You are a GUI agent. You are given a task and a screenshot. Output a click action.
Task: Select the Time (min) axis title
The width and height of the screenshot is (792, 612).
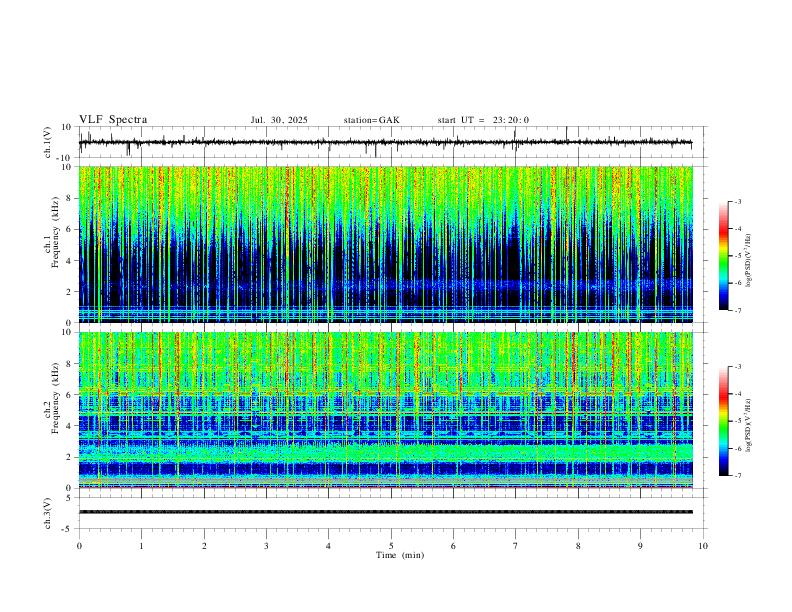click(400, 555)
